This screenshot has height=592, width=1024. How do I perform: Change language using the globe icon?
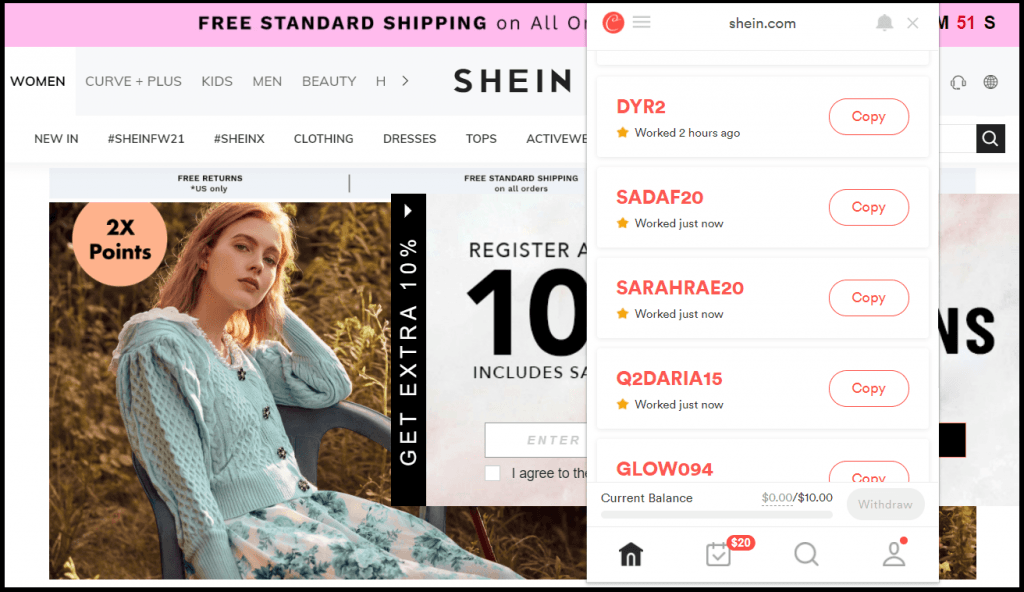990,82
